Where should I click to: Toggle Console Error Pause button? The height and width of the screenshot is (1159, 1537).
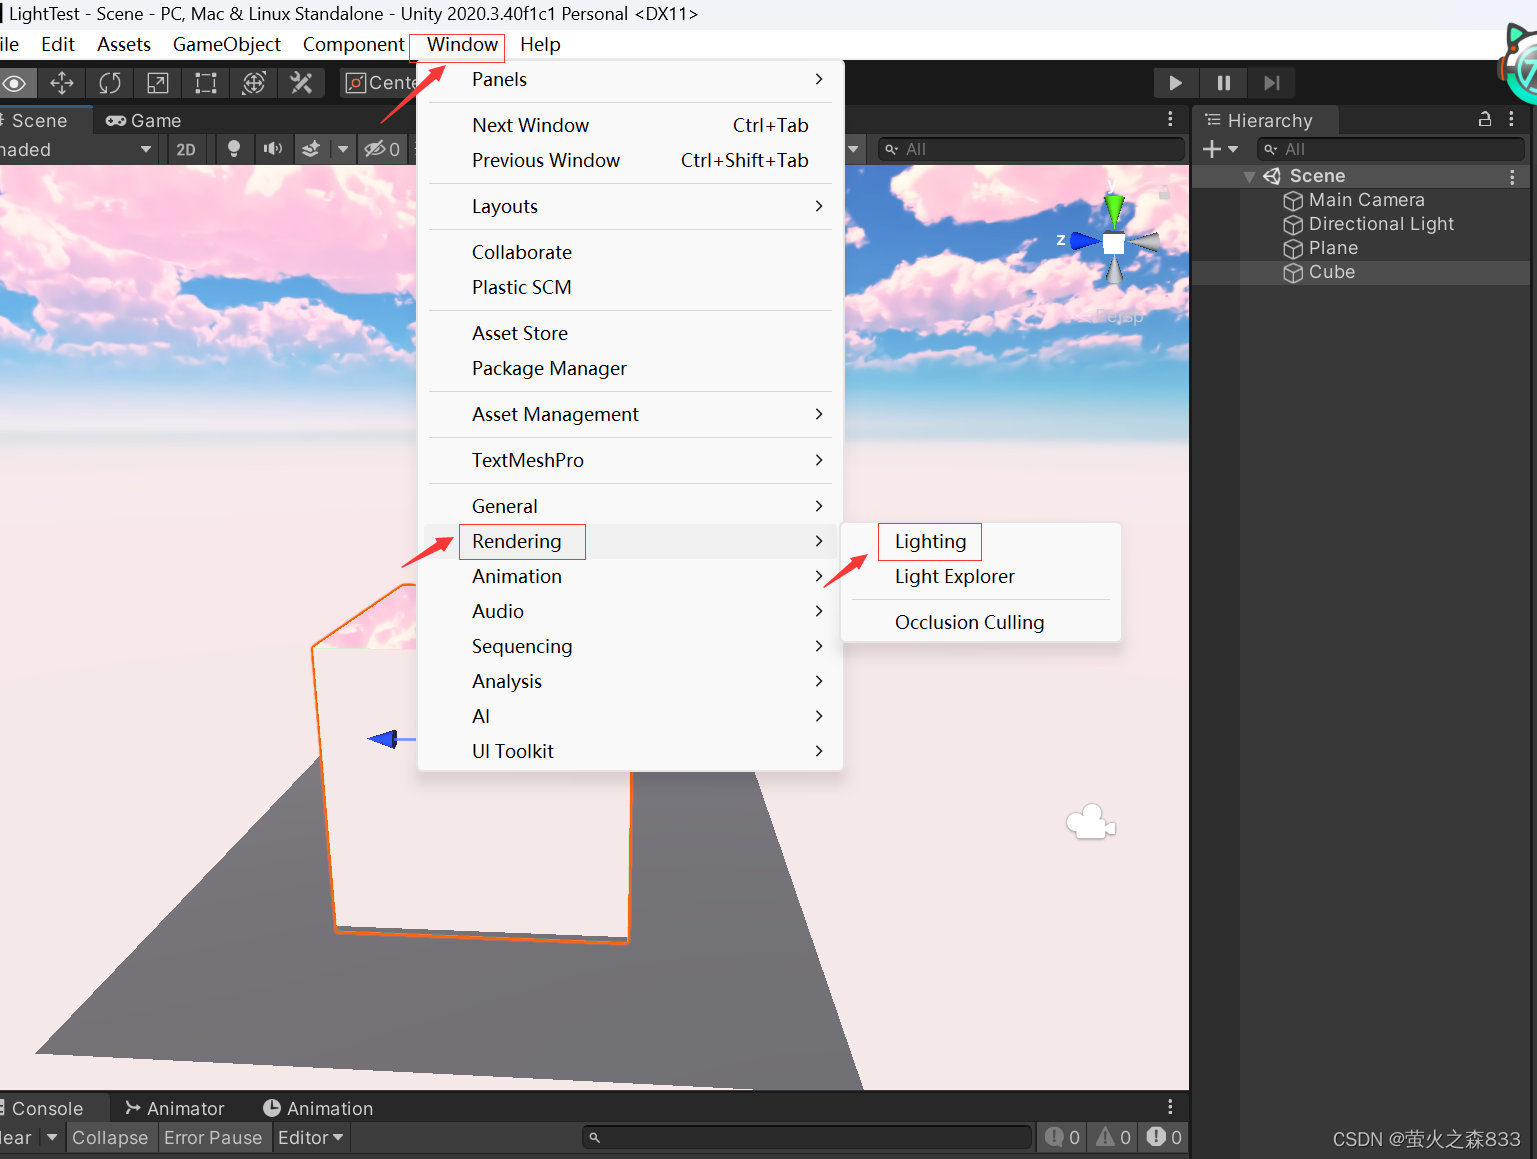[213, 1138]
